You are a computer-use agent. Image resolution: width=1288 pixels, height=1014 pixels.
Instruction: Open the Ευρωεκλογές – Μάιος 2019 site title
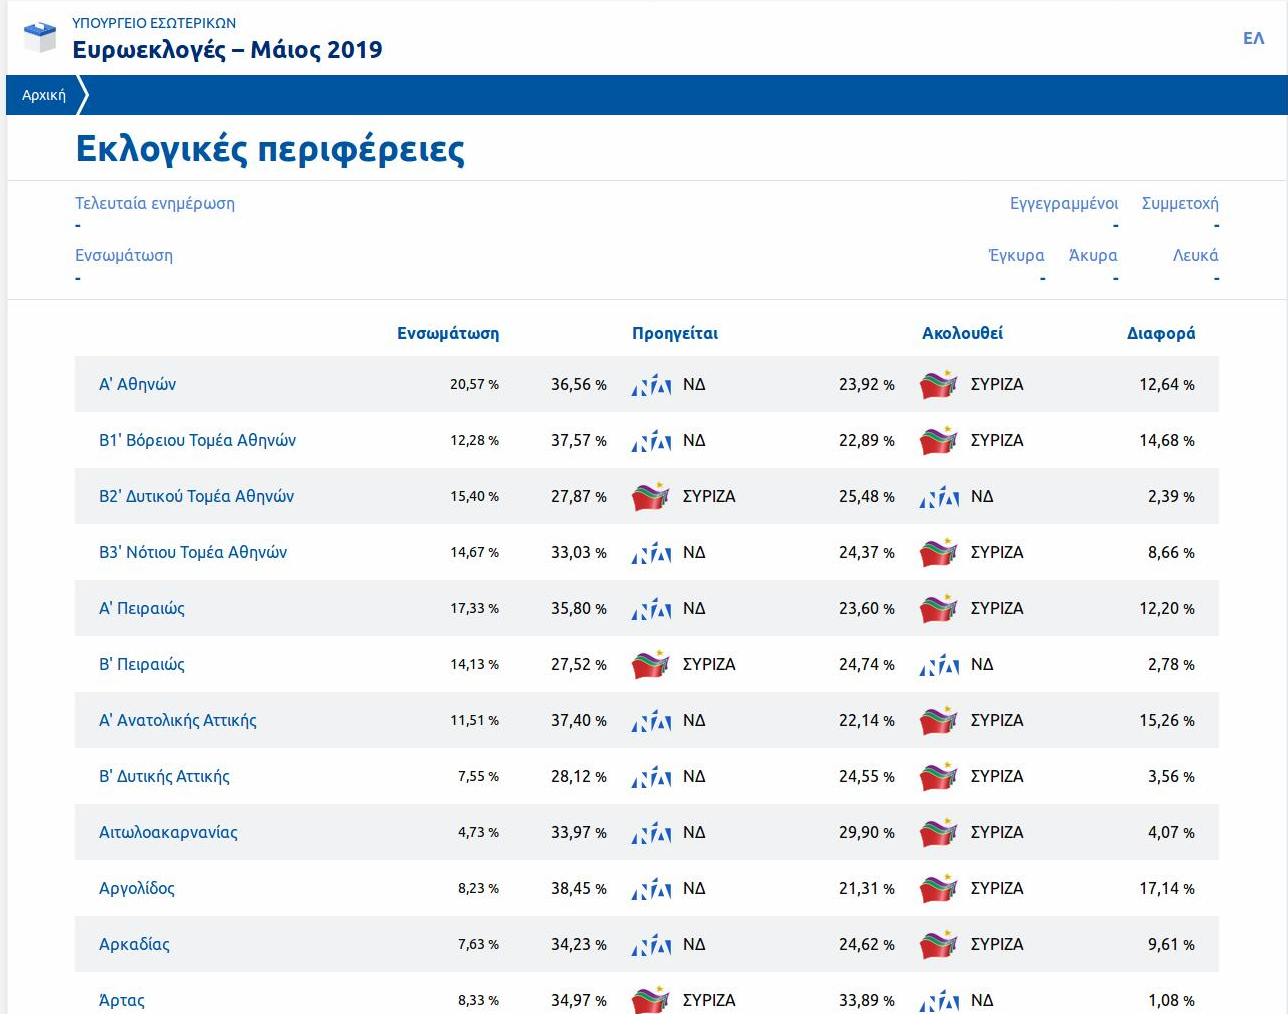227,50
